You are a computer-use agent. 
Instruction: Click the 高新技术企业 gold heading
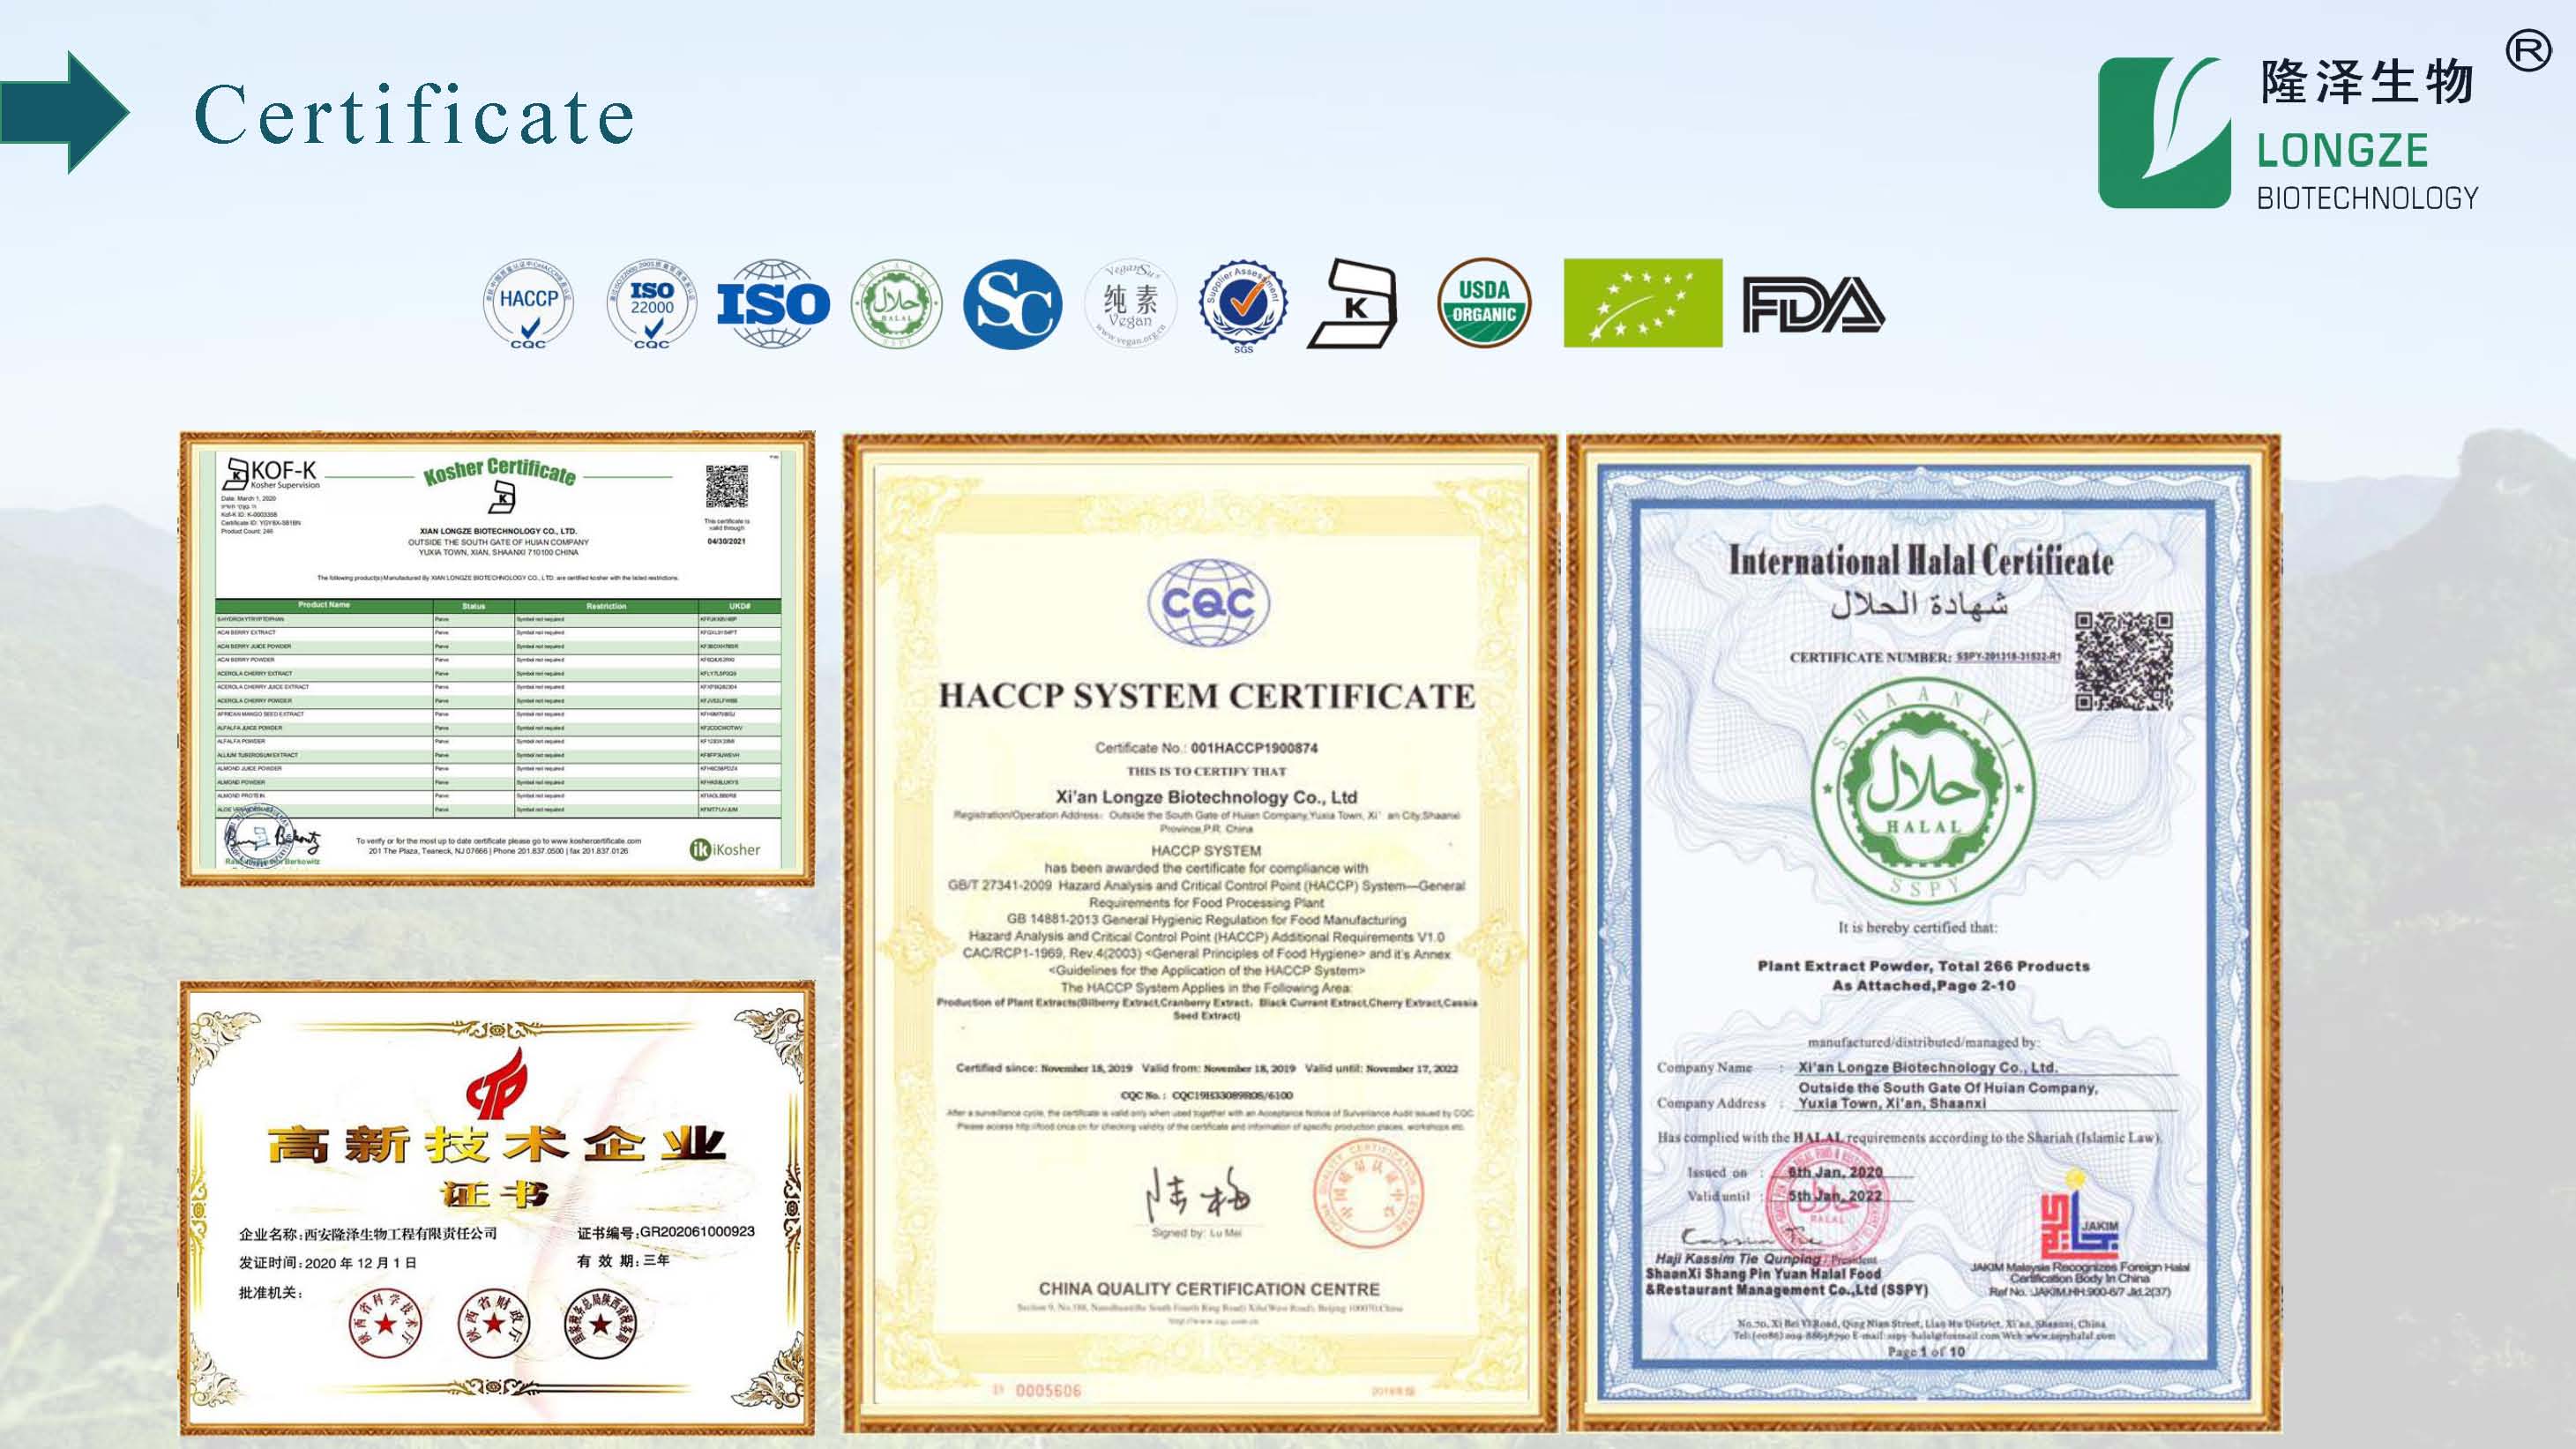(496, 1144)
